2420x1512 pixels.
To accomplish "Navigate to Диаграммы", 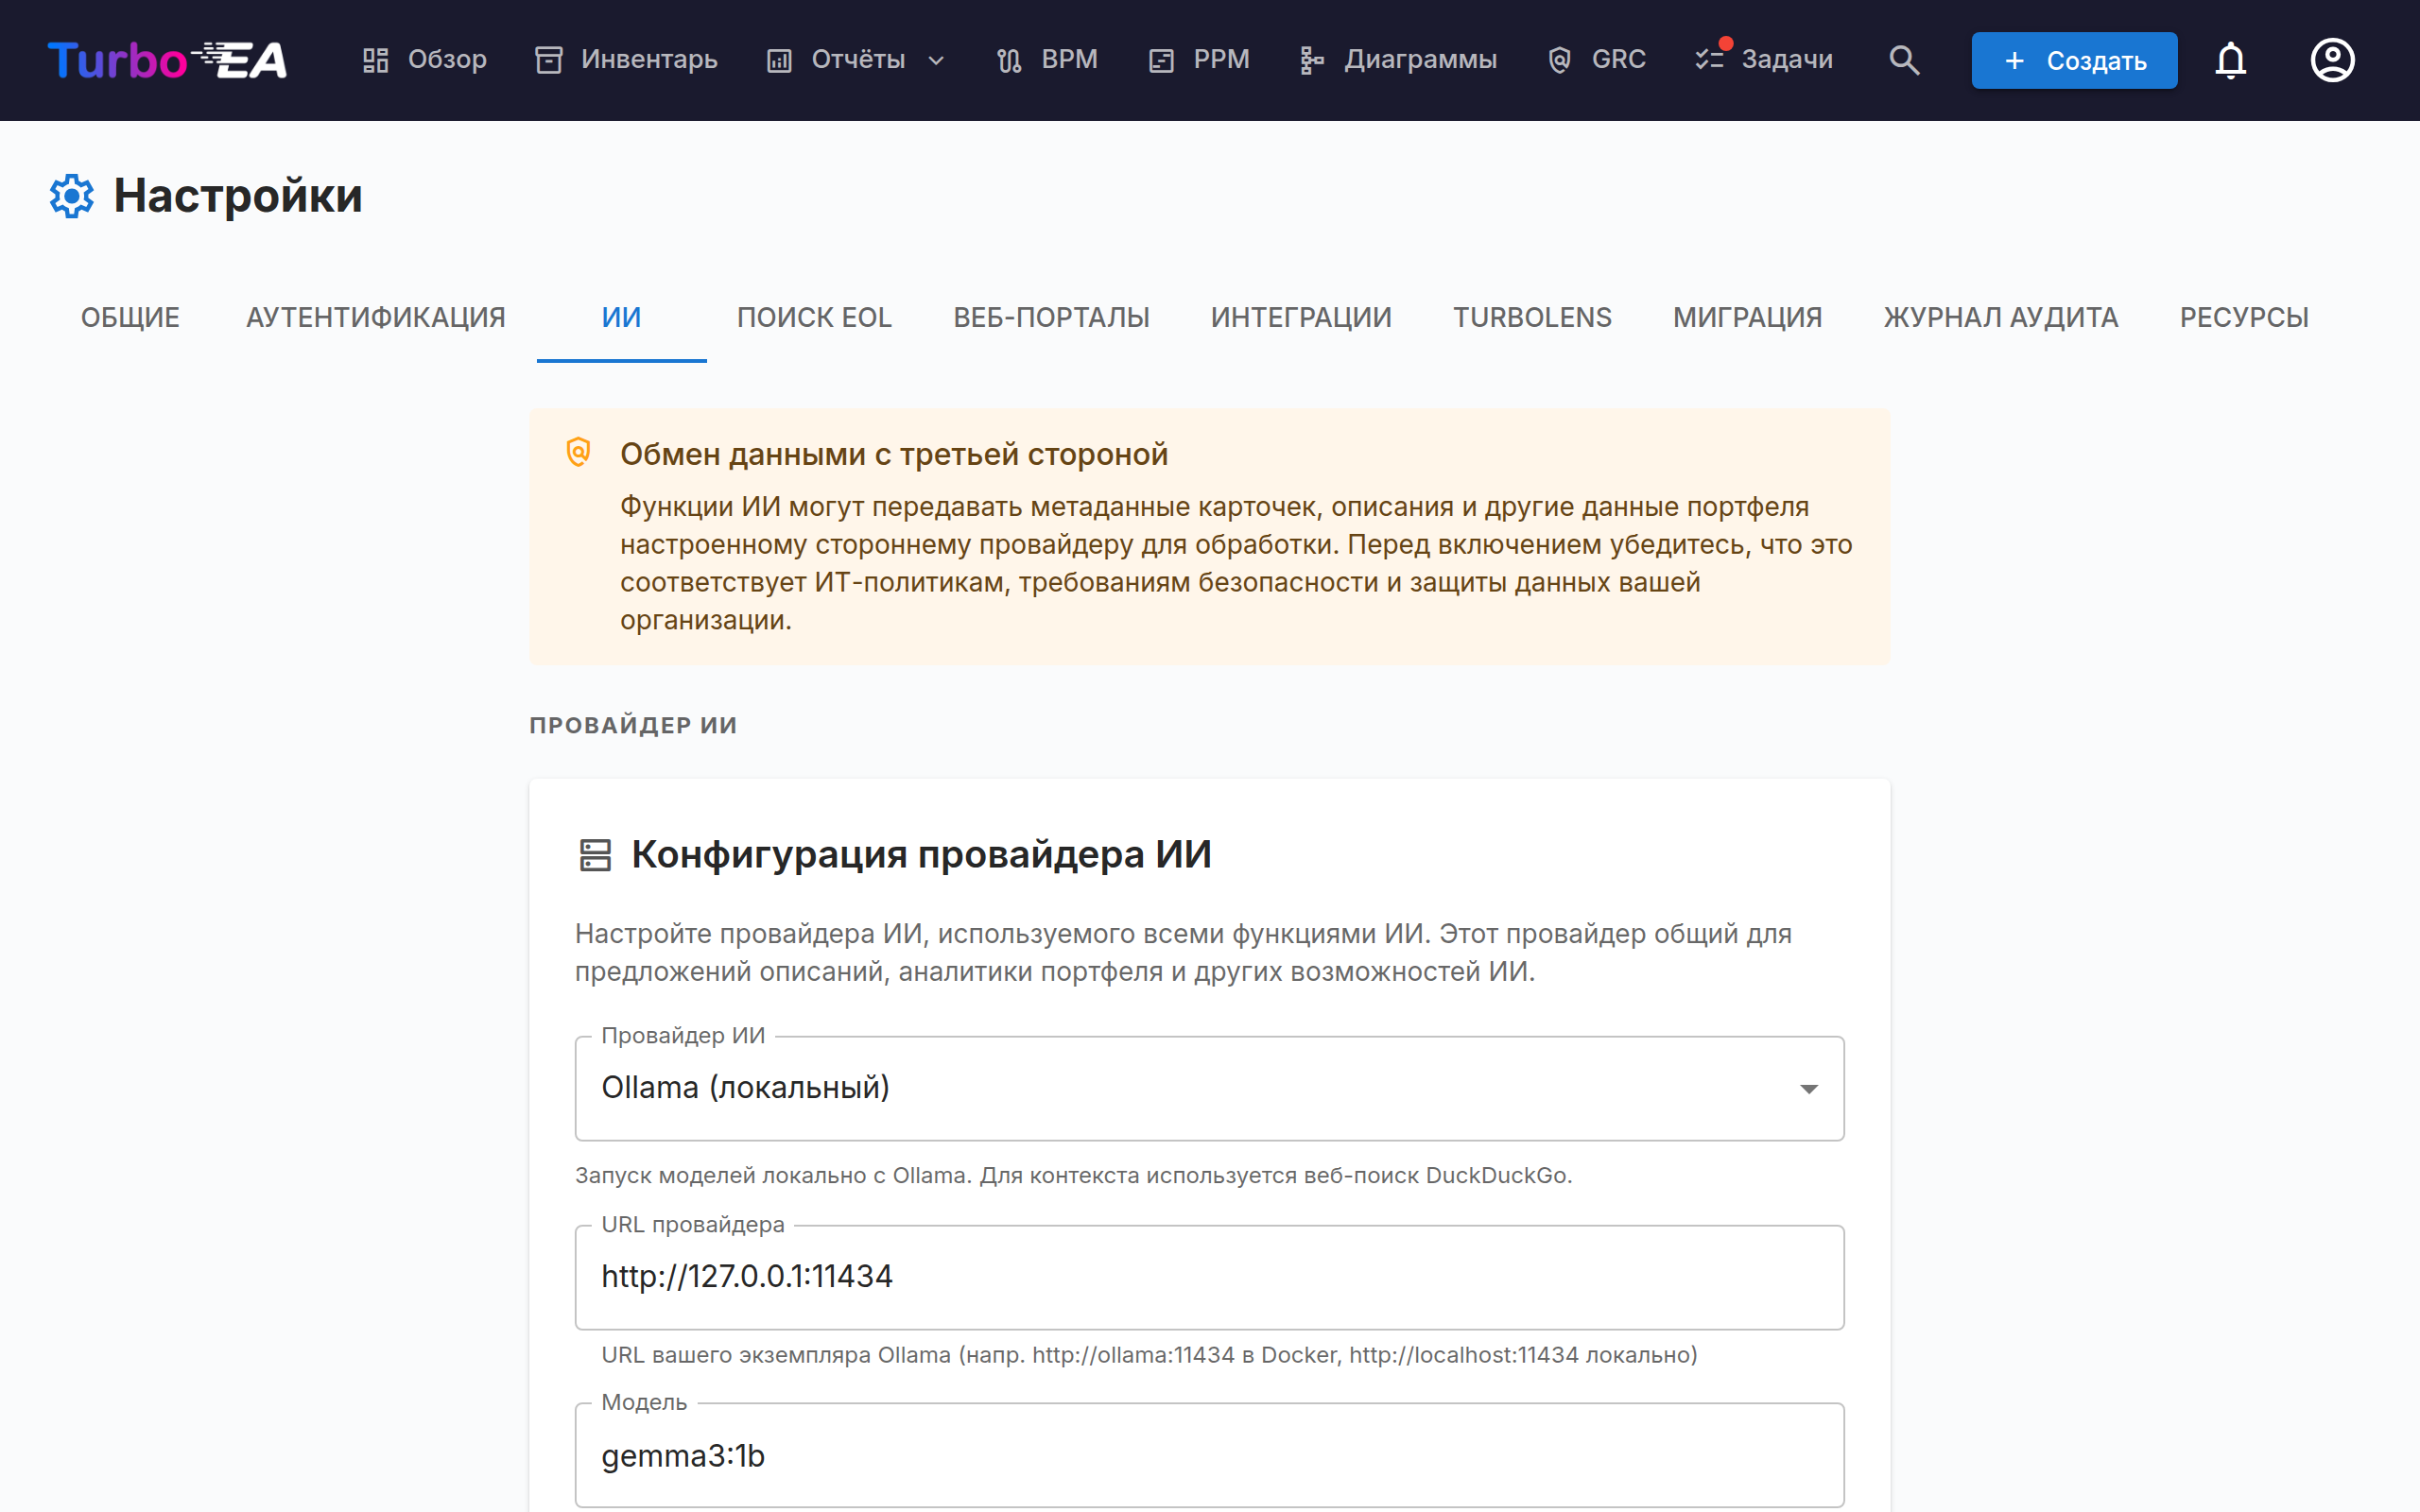I will click(1399, 60).
